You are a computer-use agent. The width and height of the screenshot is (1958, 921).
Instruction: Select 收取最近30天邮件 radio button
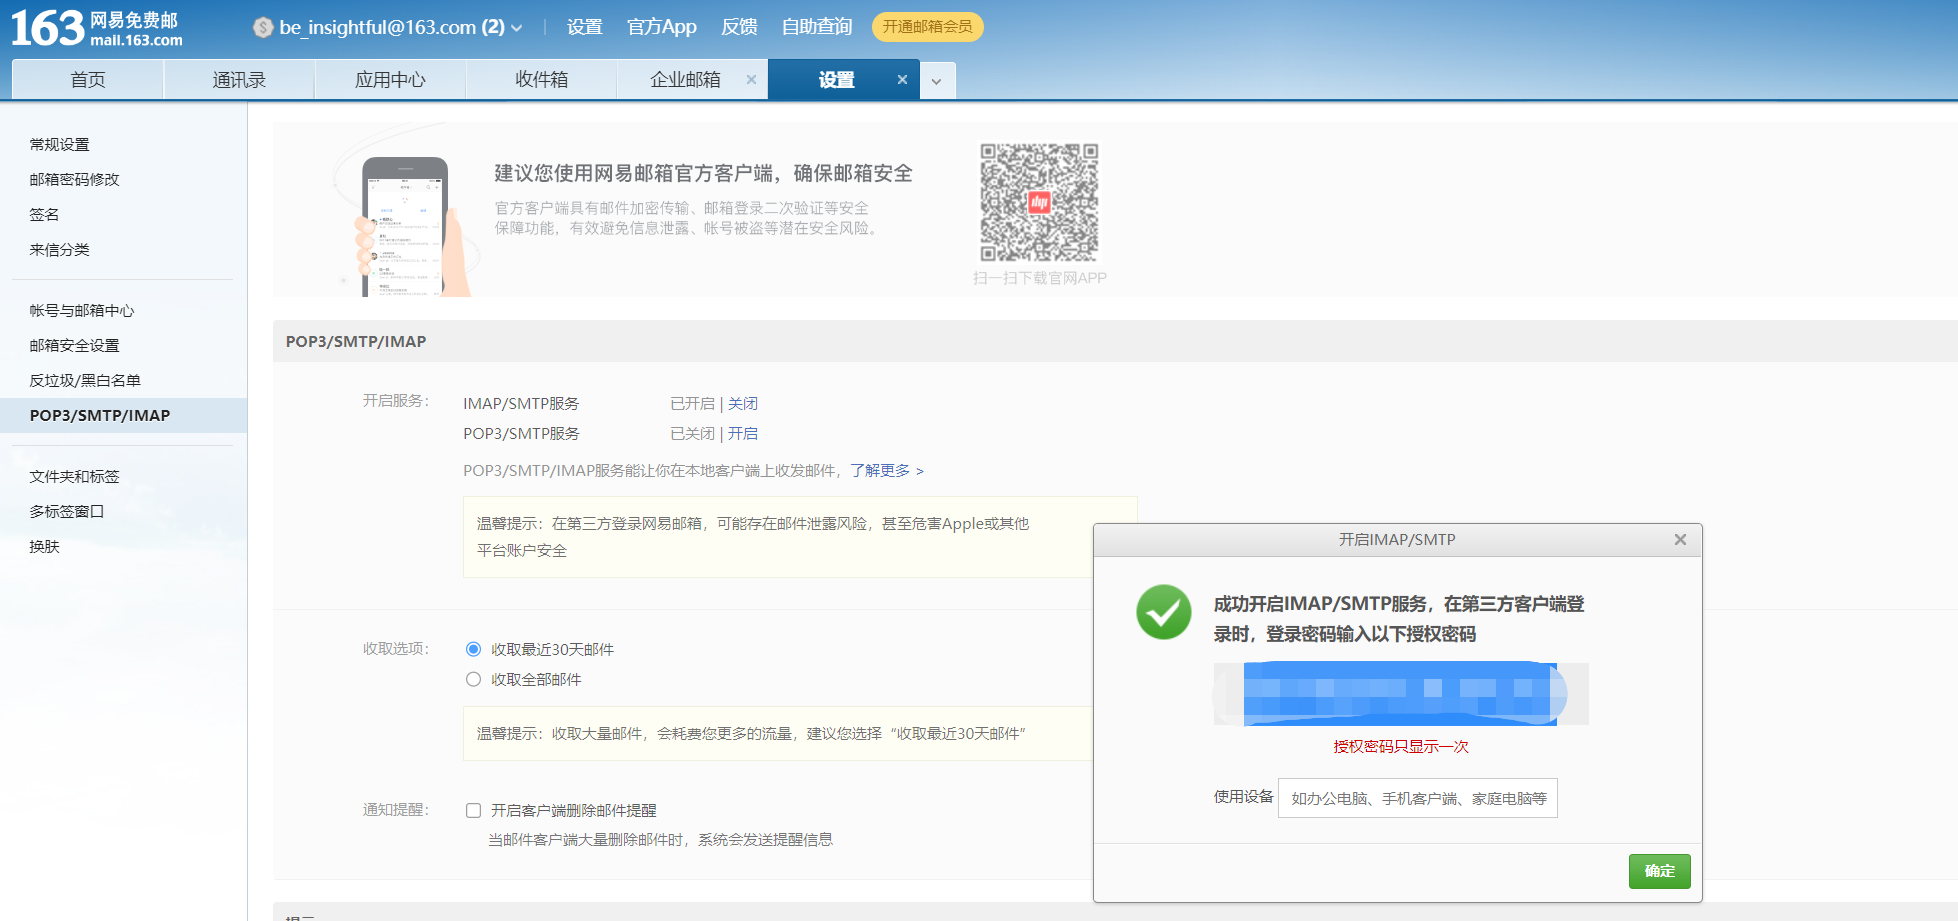[x=474, y=649]
